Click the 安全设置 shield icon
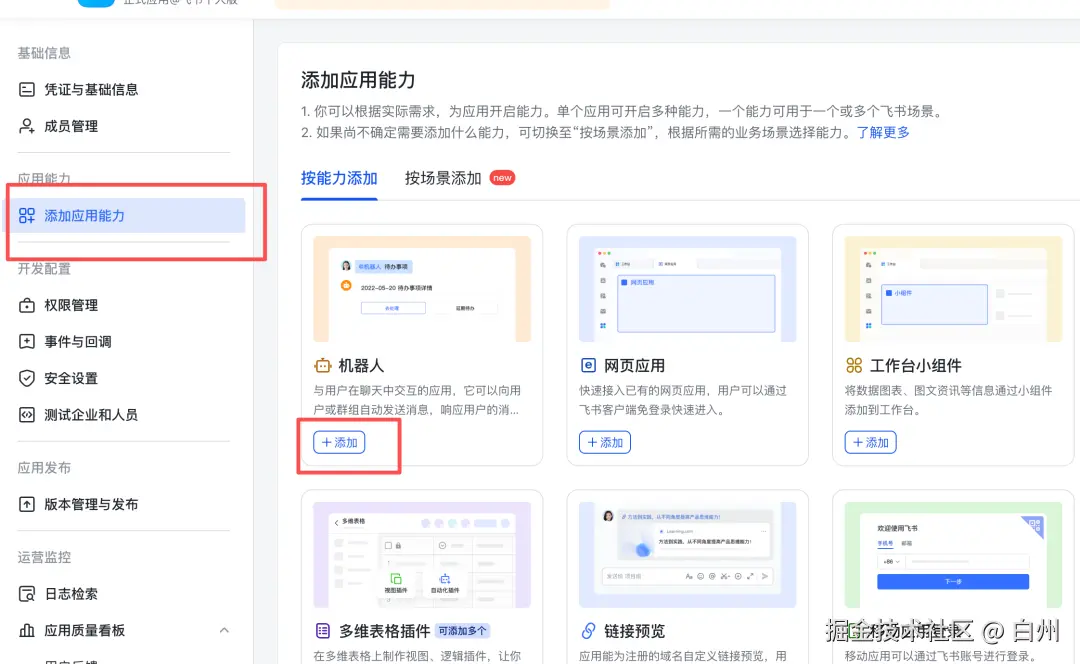Viewport: 1080px width, 664px height. tap(27, 378)
